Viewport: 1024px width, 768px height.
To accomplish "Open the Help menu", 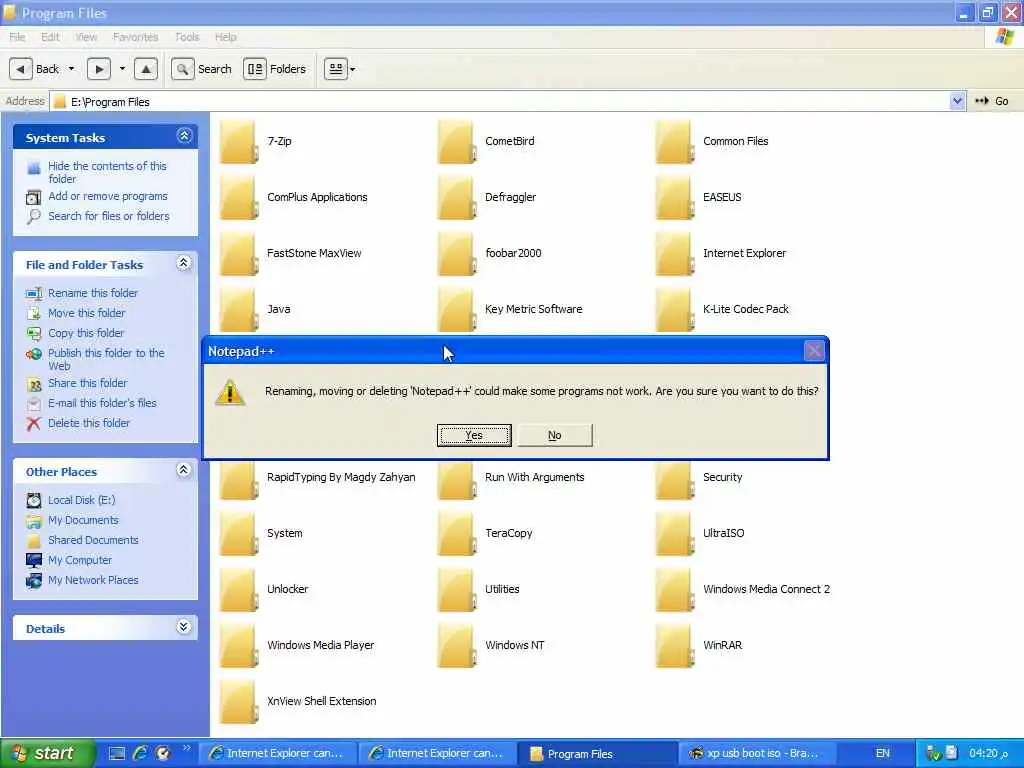I will [x=225, y=37].
